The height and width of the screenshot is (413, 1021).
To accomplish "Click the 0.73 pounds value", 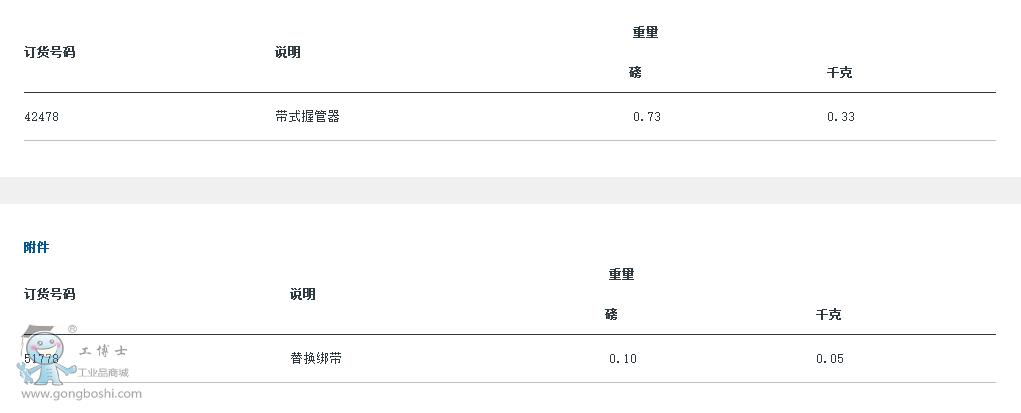I will pyautogui.click(x=647, y=117).
